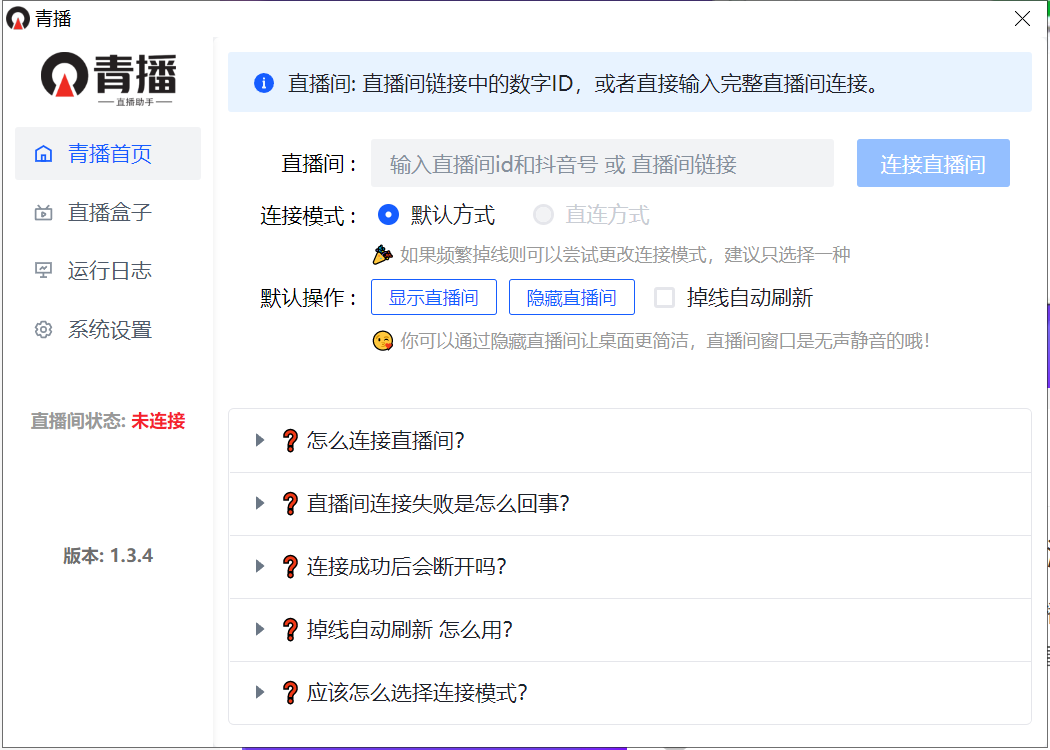1050x750 pixels.
Task: Click the small 青播 title bar icon
Action: tap(18, 18)
